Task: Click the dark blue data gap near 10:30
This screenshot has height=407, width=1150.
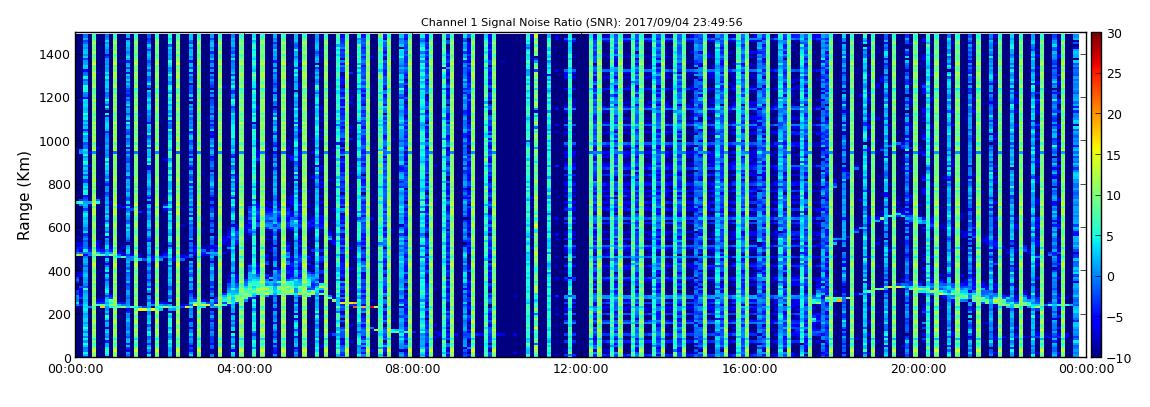Action: click(512, 194)
